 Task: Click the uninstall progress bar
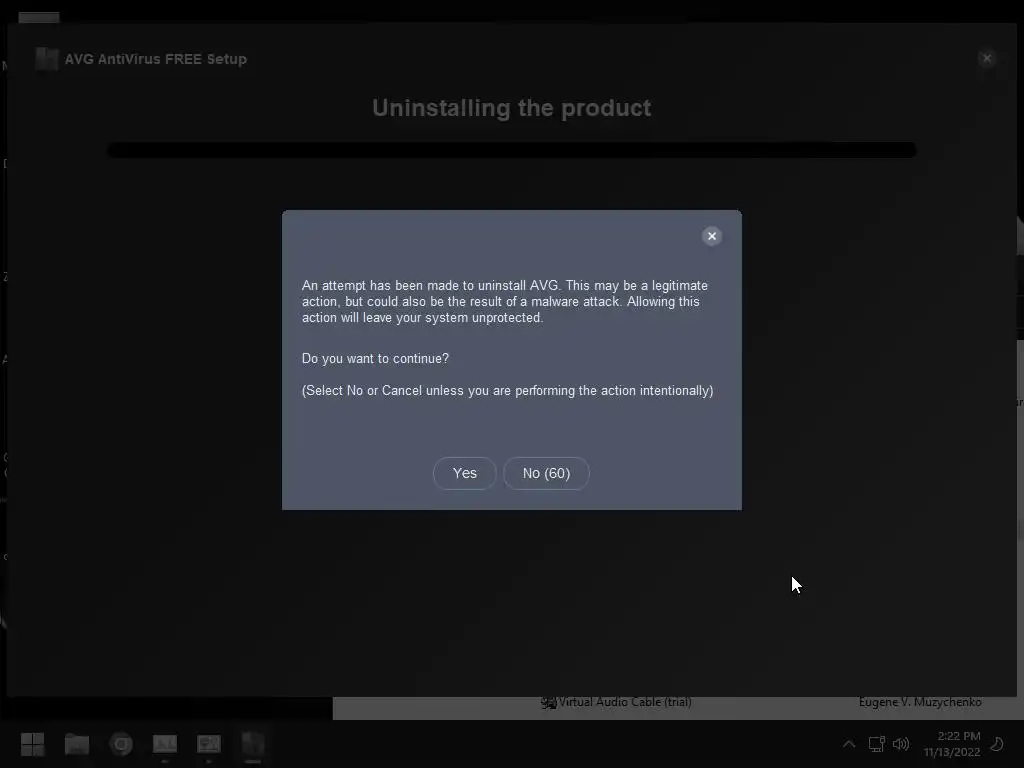[x=511, y=150]
